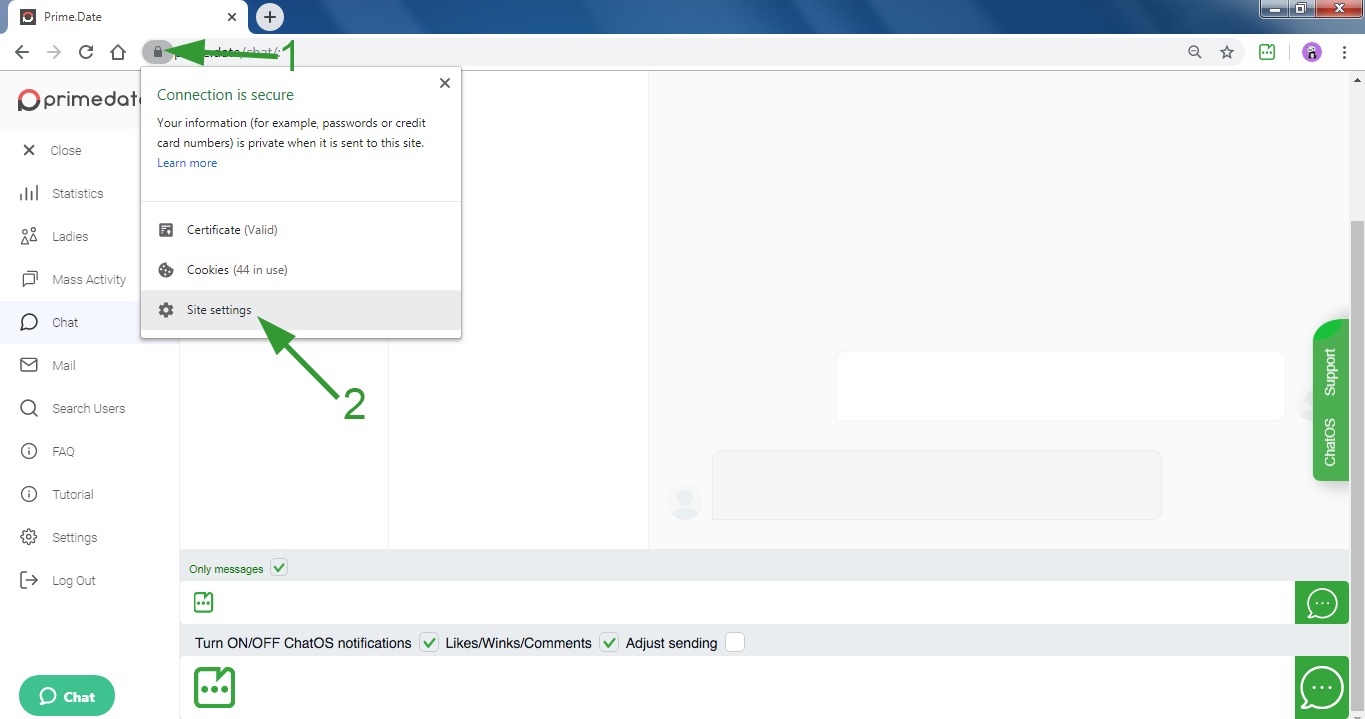Open the Chrome three-dot menu
The width and height of the screenshot is (1365, 719).
click(x=1344, y=52)
